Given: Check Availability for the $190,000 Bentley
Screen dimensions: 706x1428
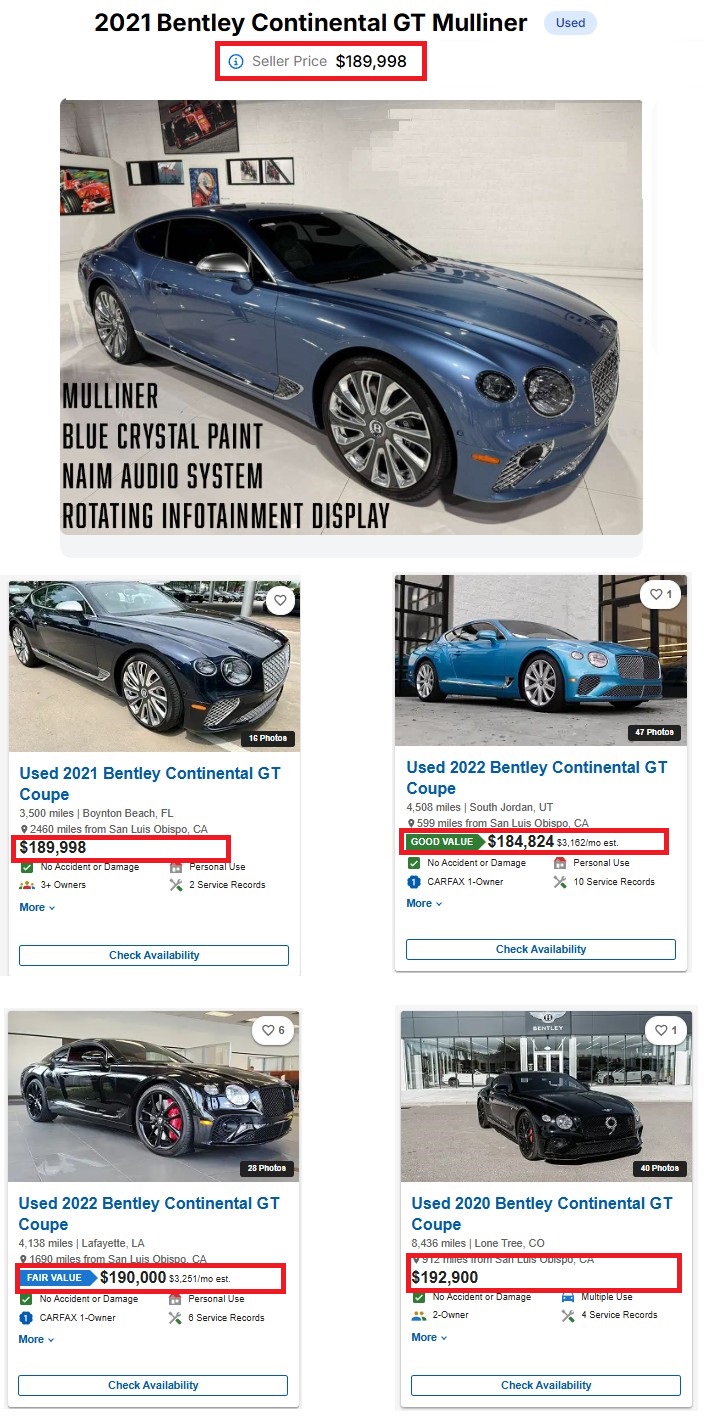Looking at the screenshot, I should click(153, 1385).
